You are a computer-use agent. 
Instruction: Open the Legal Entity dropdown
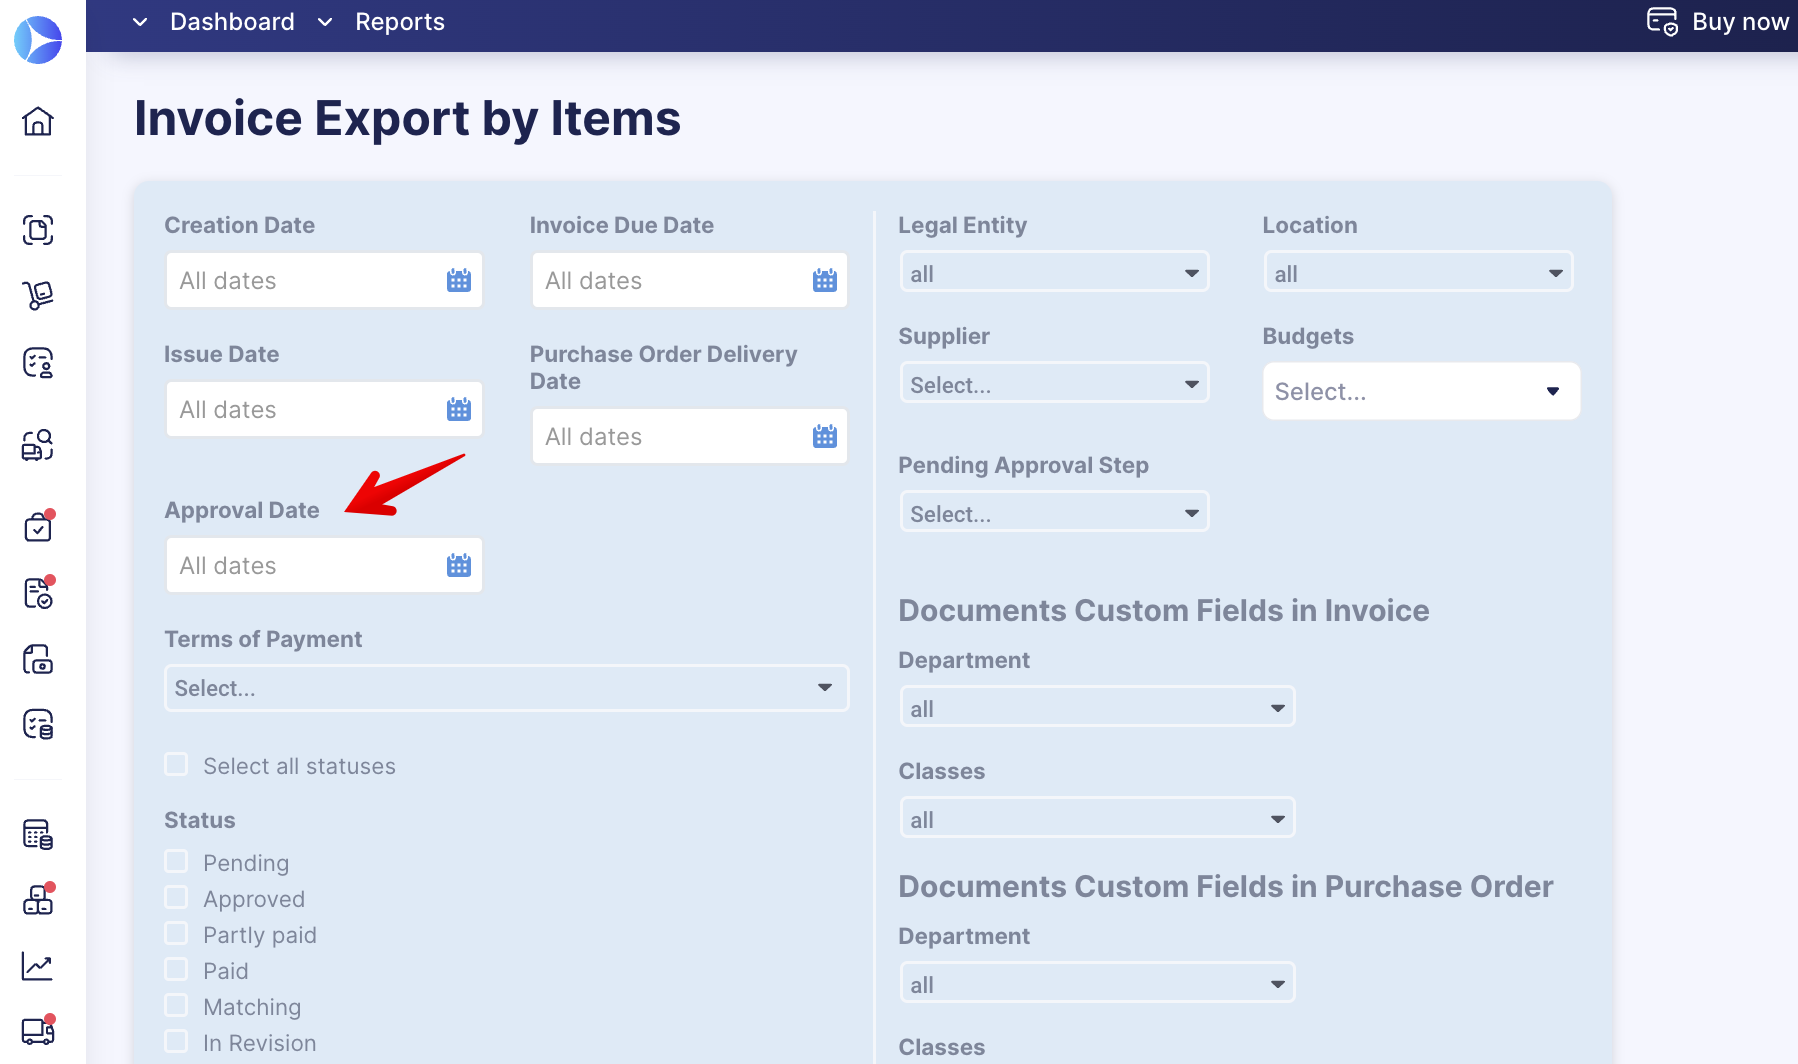coord(1053,271)
